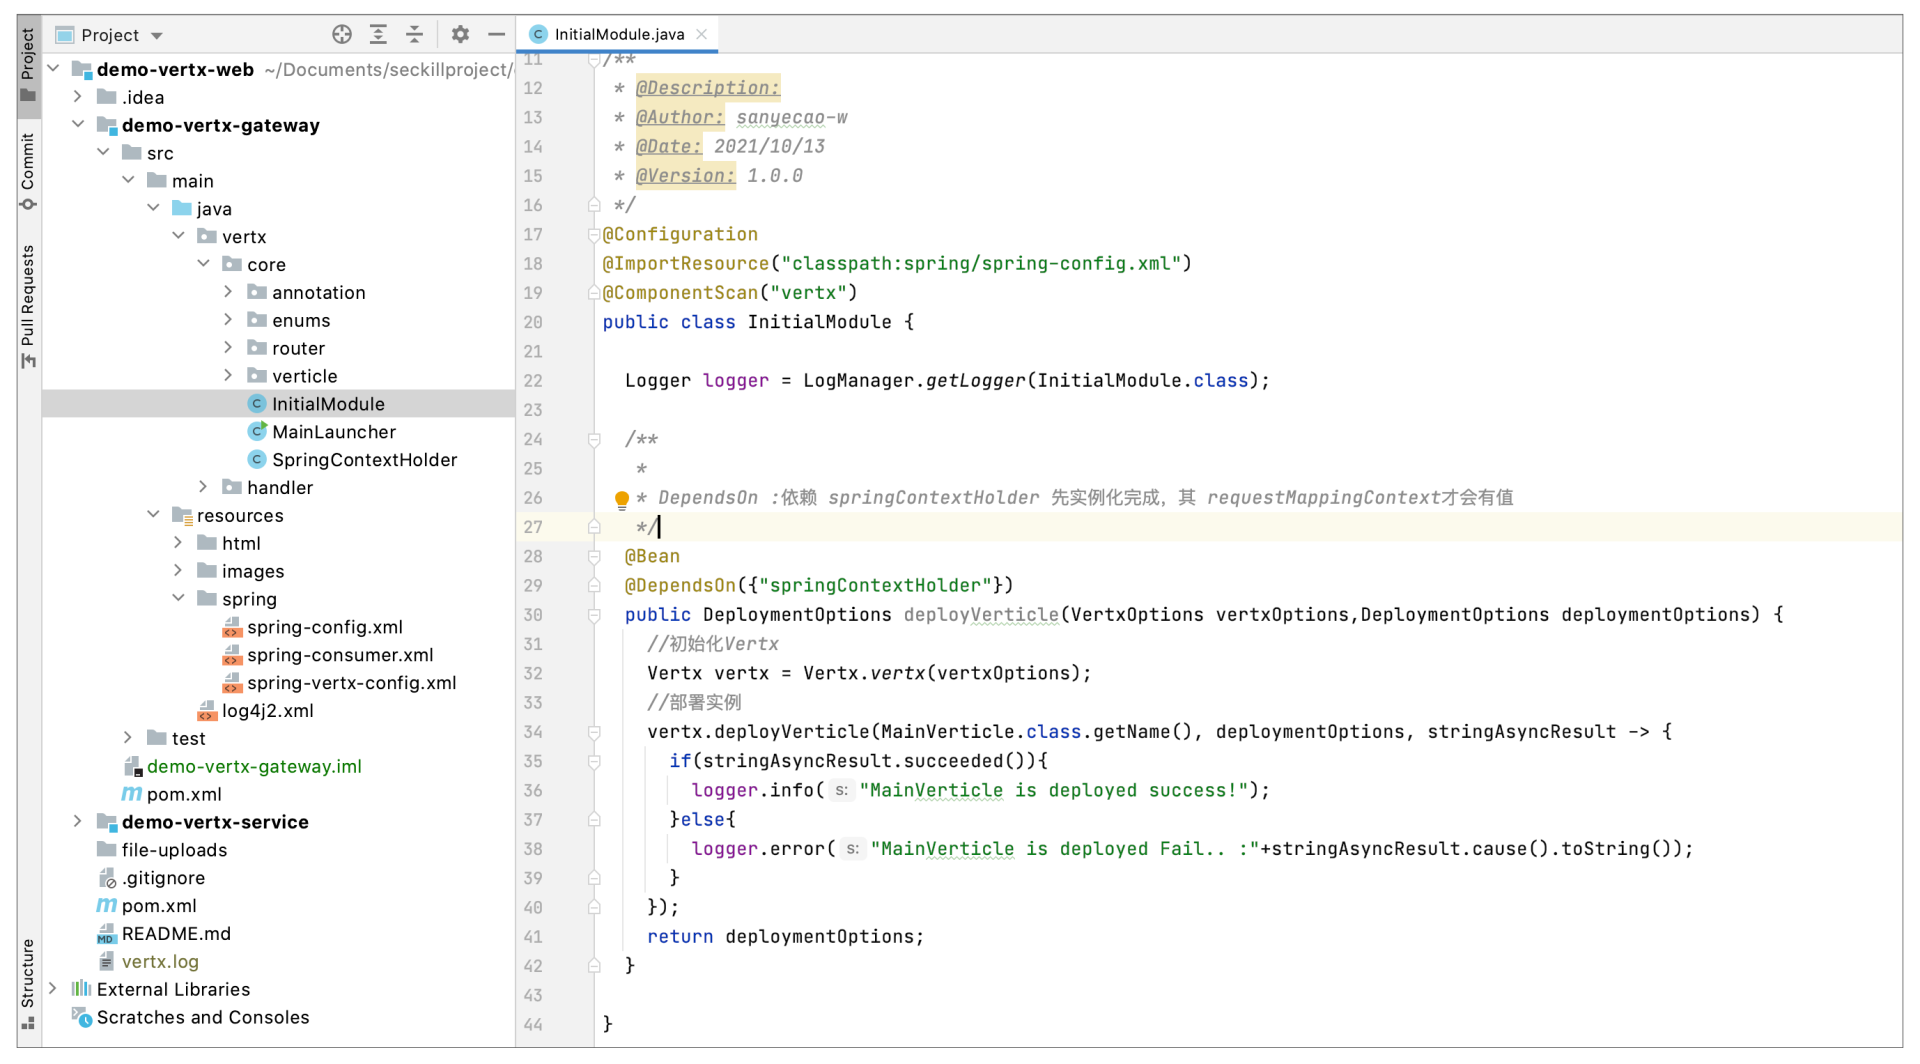1920x1064 pixels.
Task: Click the Expand All icon in Project panel
Action: point(378,35)
